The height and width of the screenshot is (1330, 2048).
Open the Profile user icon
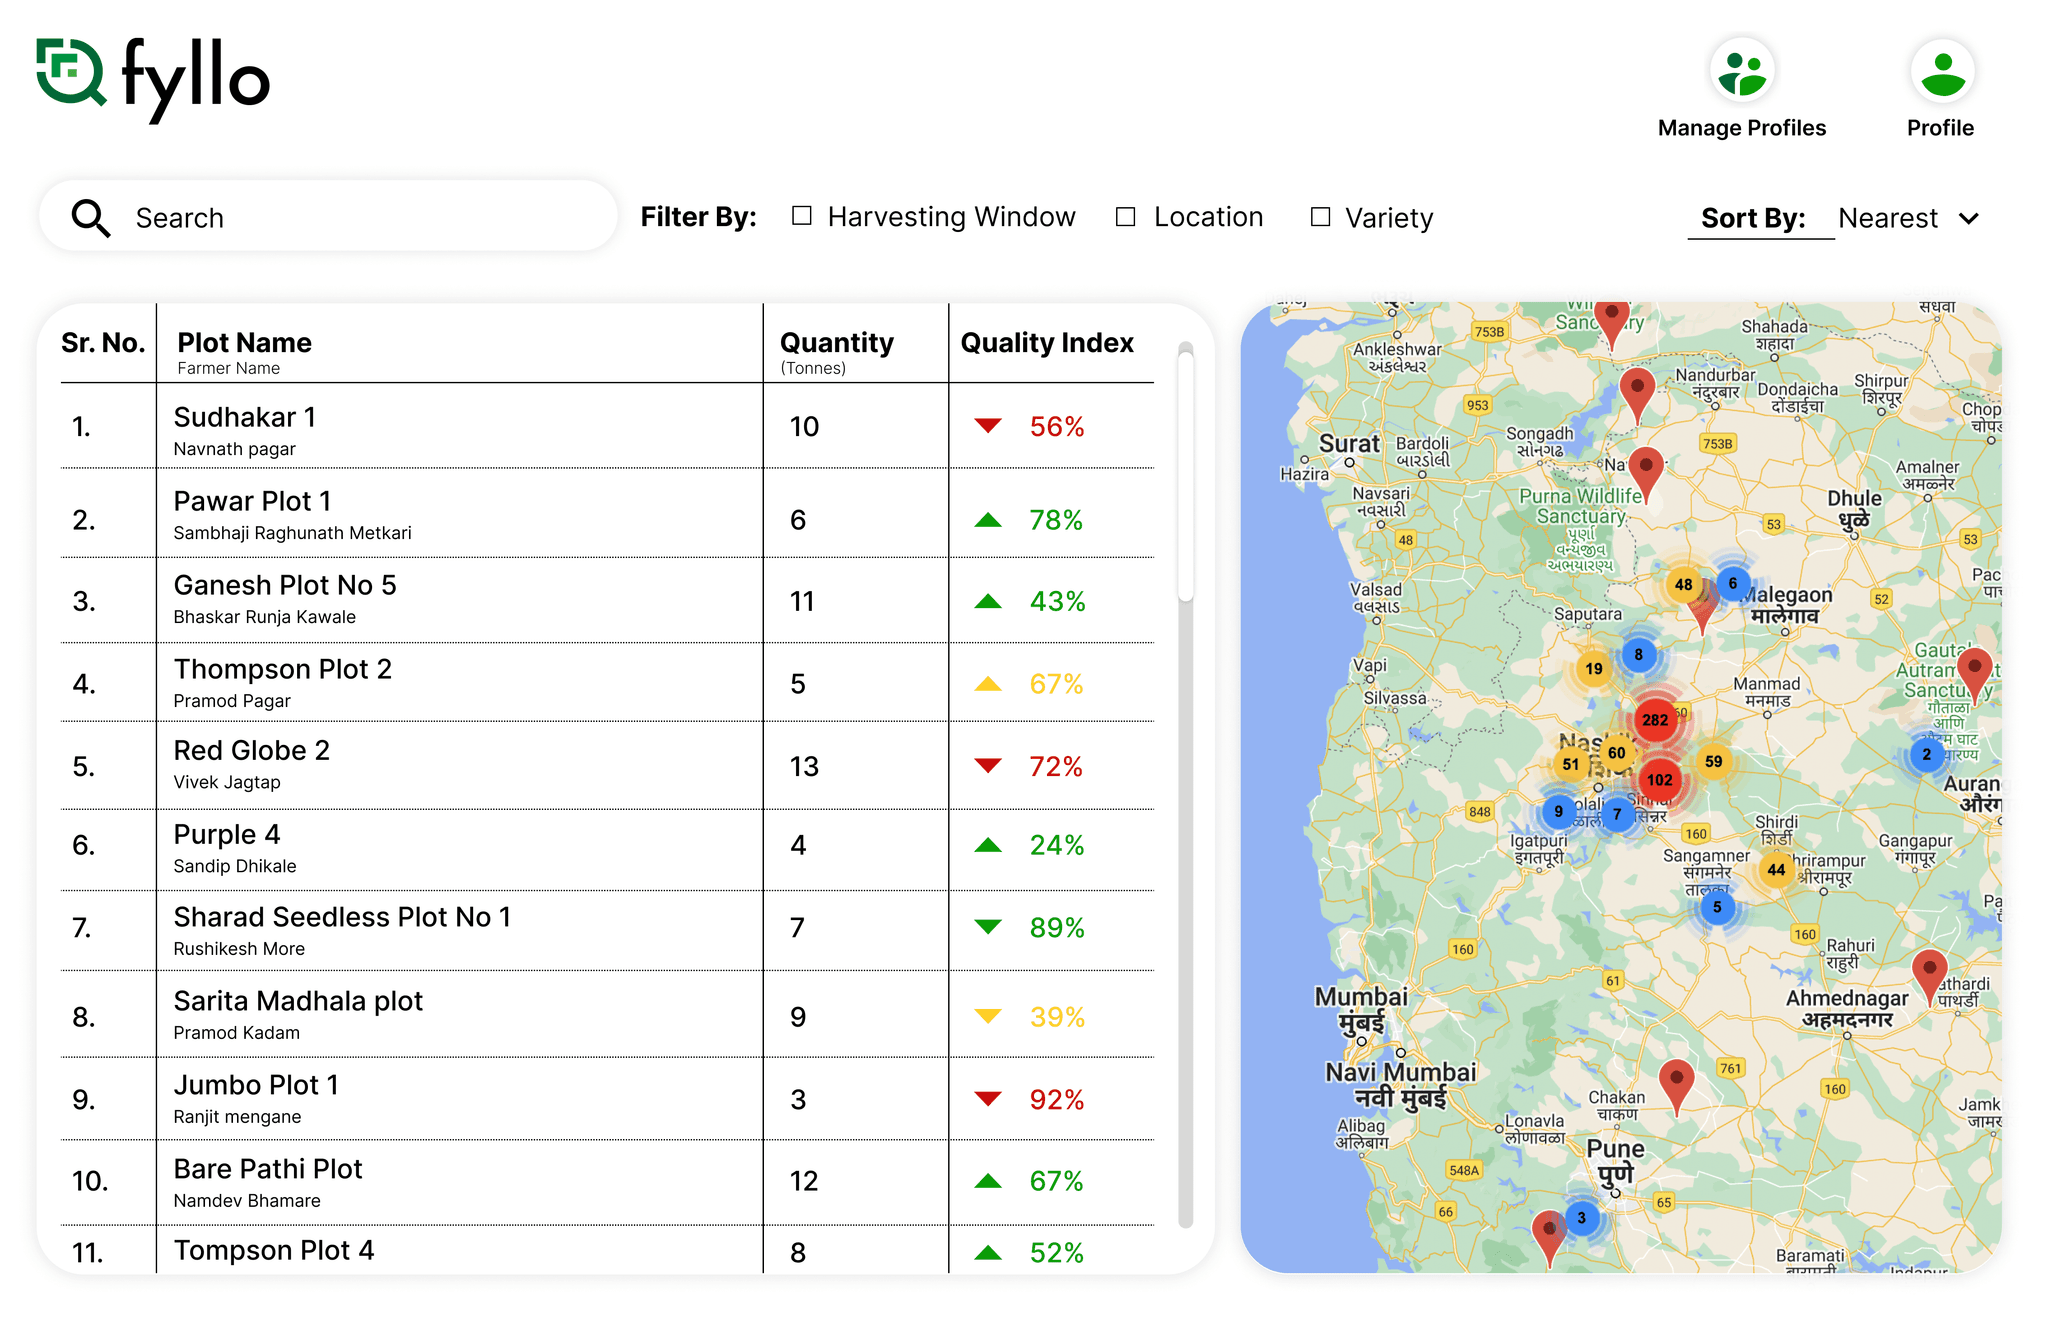click(x=1941, y=72)
